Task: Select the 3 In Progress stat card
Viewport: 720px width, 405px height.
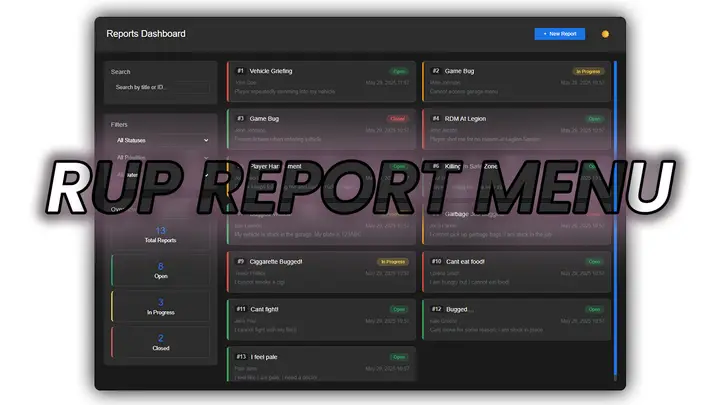Action: 161,306
